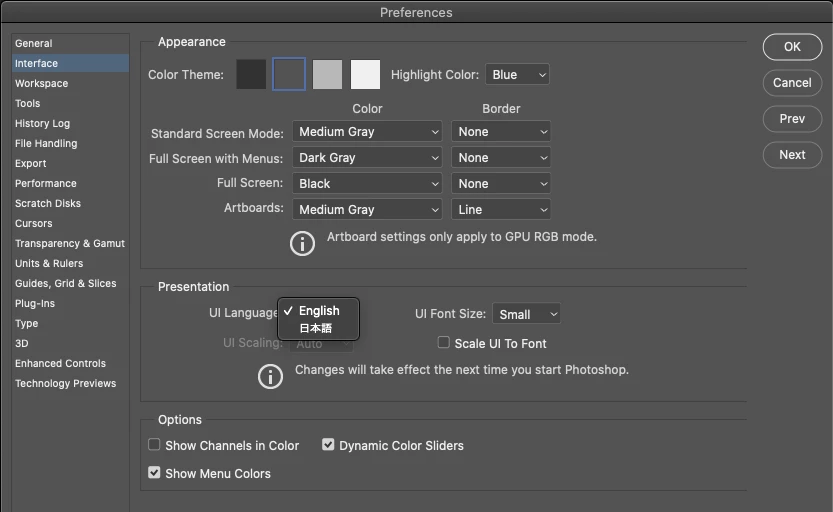This screenshot has height=512, width=833.
Task: Open the Export preferences category
Action: (70, 164)
